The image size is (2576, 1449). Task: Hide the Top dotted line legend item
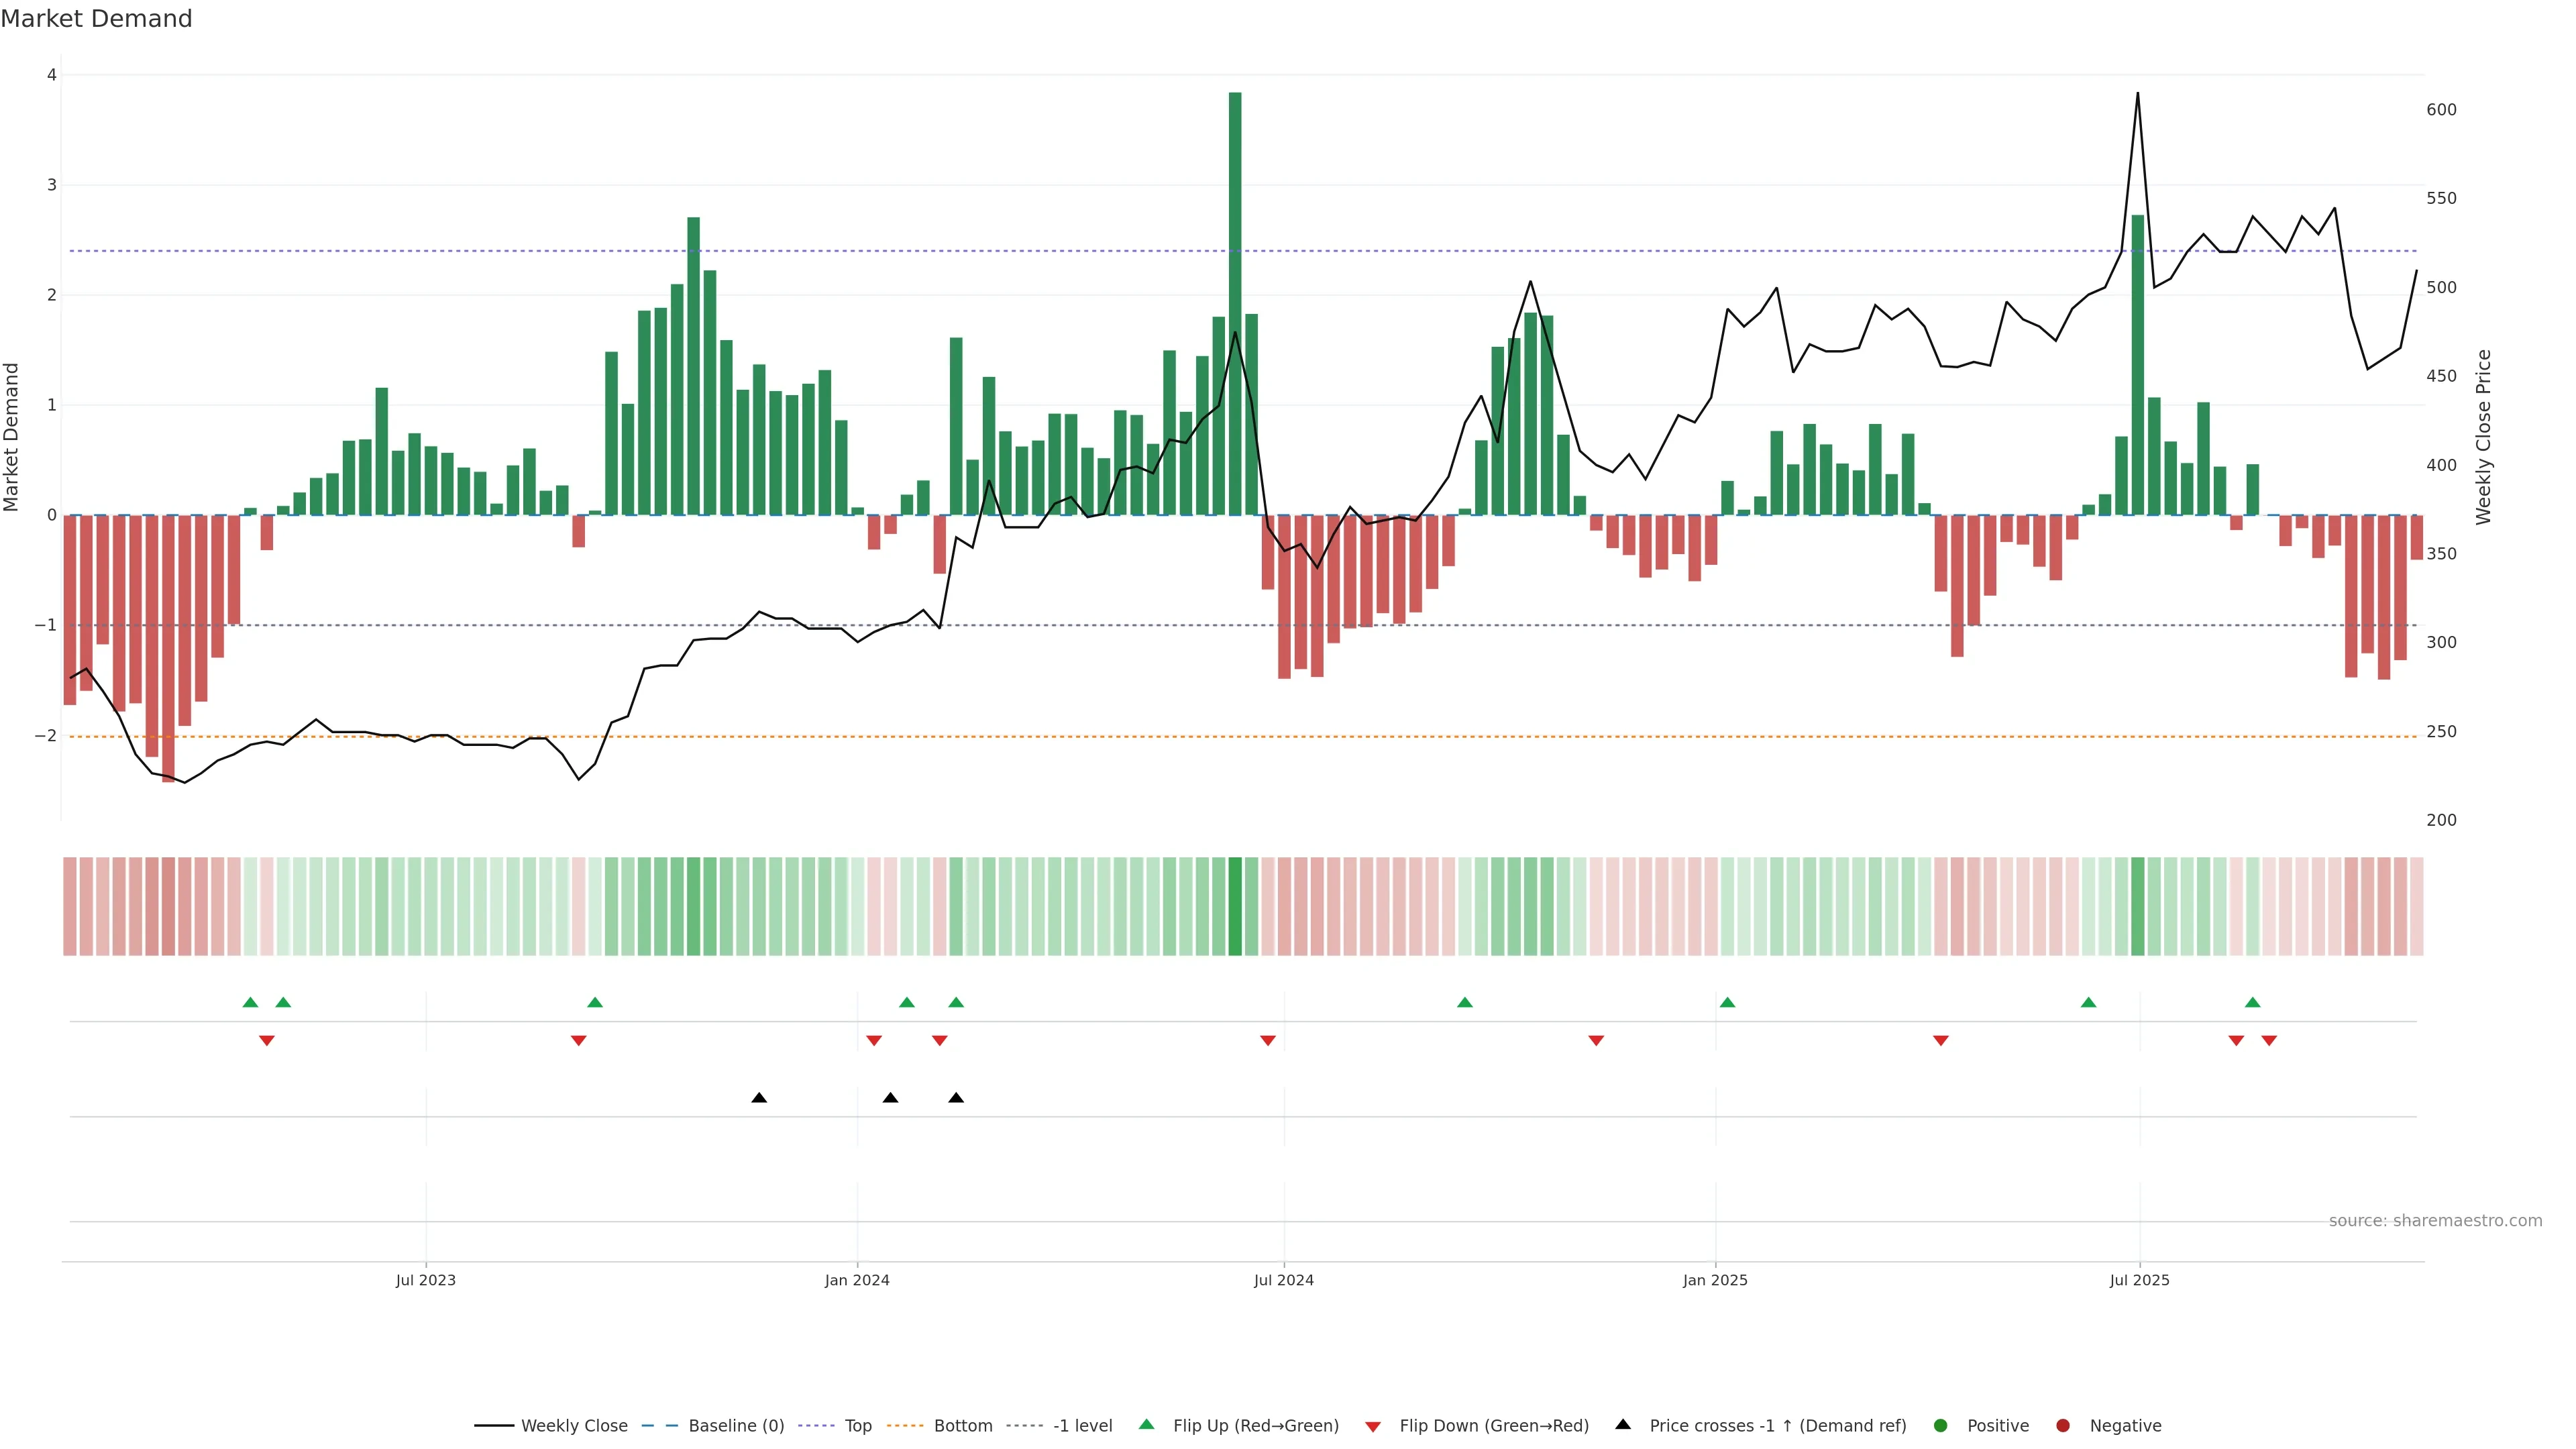pyautogui.click(x=857, y=1426)
